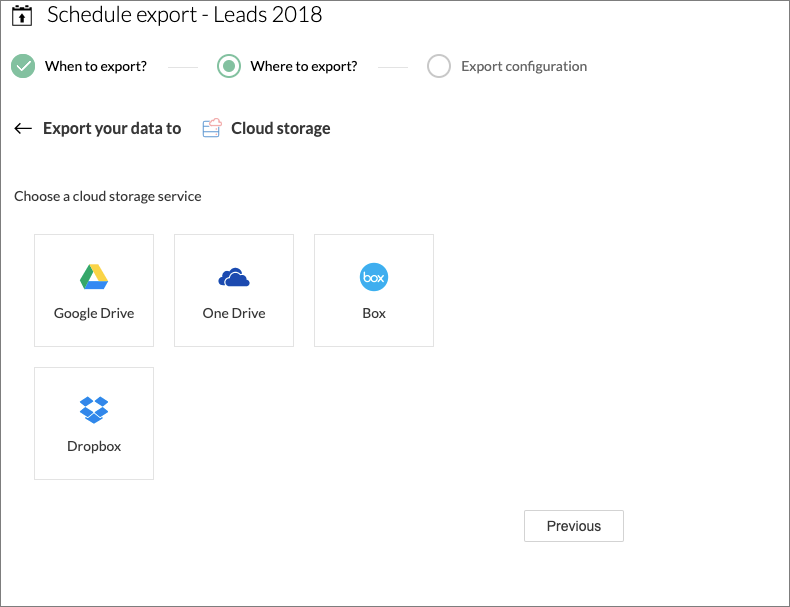
Task: Click the Cloud storage server icon
Action: coord(212,128)
